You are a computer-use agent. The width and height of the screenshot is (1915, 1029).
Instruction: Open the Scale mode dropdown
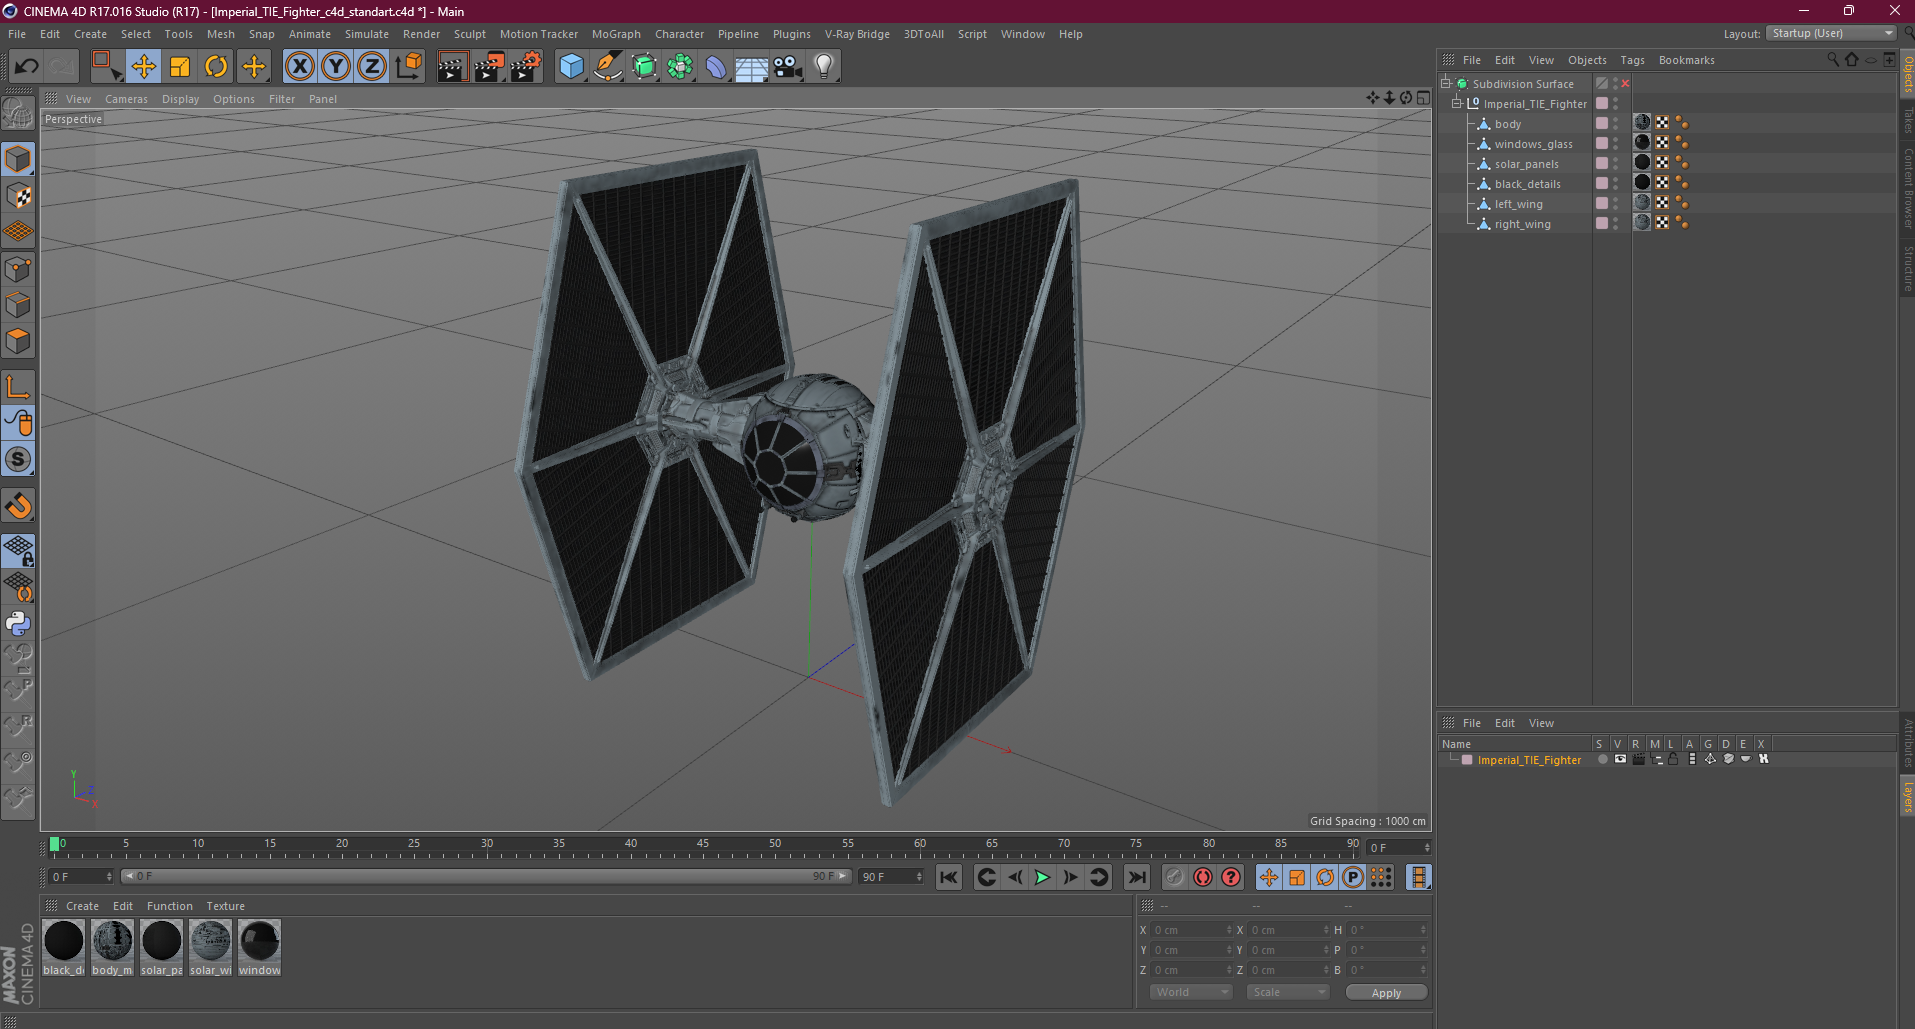pyautogui.click(x=1287, y=992)
